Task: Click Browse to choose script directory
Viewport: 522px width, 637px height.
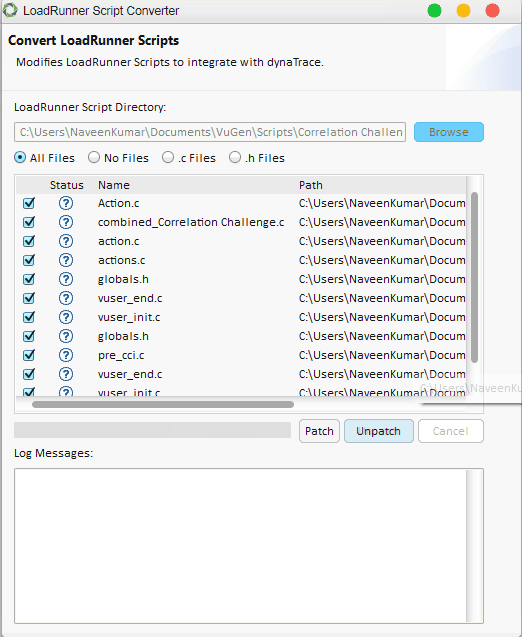Action: tap(448, 132)
